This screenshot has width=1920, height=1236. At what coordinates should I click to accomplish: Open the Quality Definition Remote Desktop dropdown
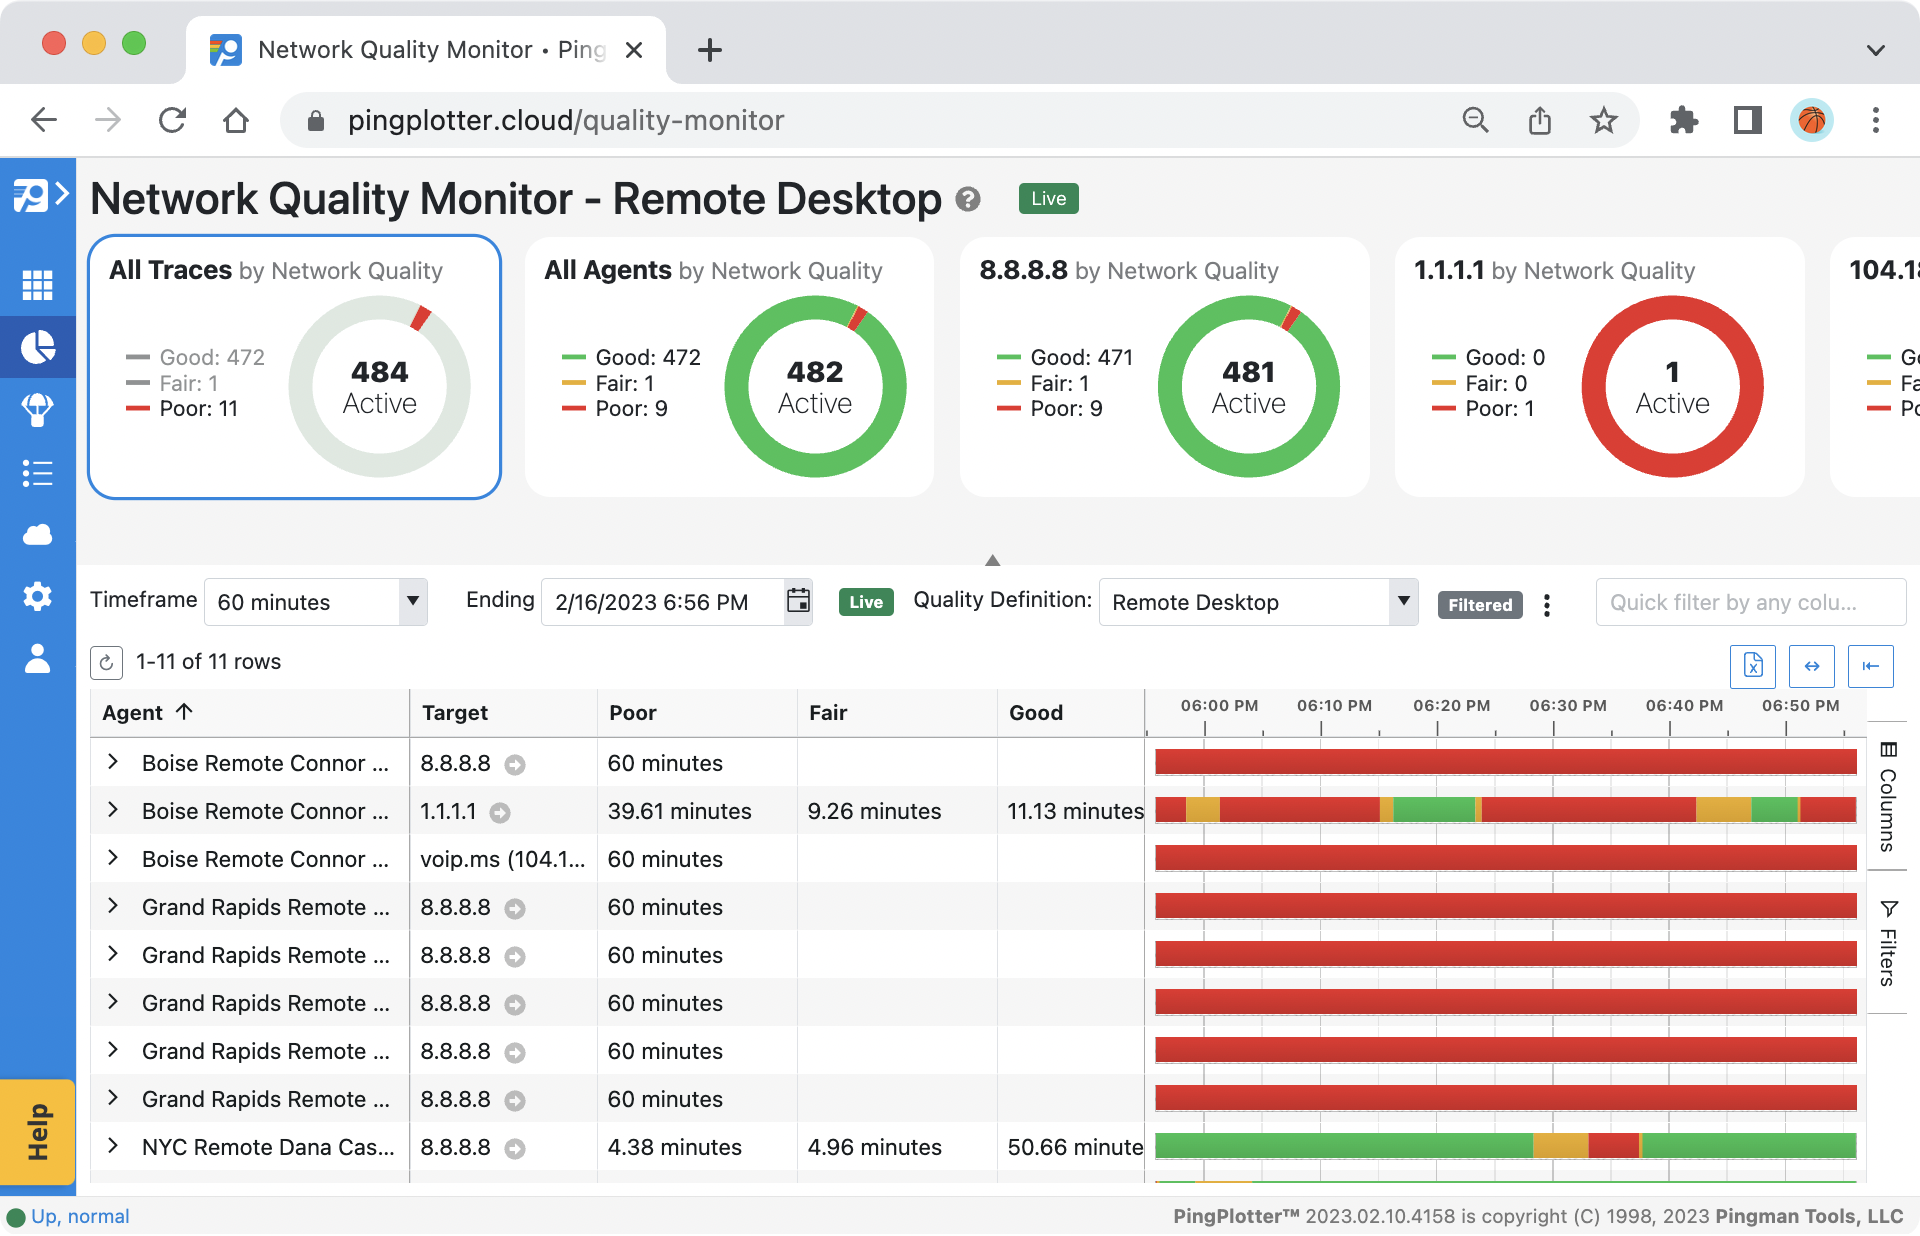pos(1257,602)
